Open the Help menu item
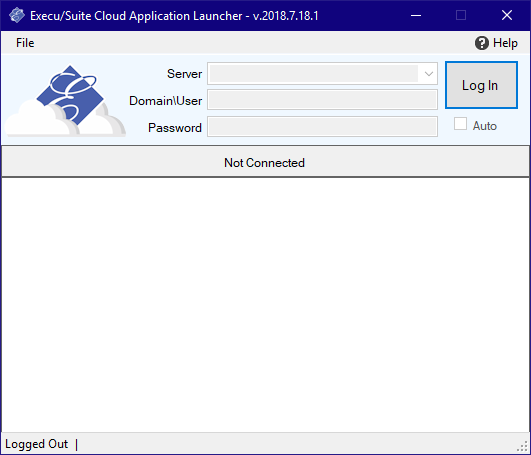531x455 pixels. pyautogui.click(x=496, y=43)
